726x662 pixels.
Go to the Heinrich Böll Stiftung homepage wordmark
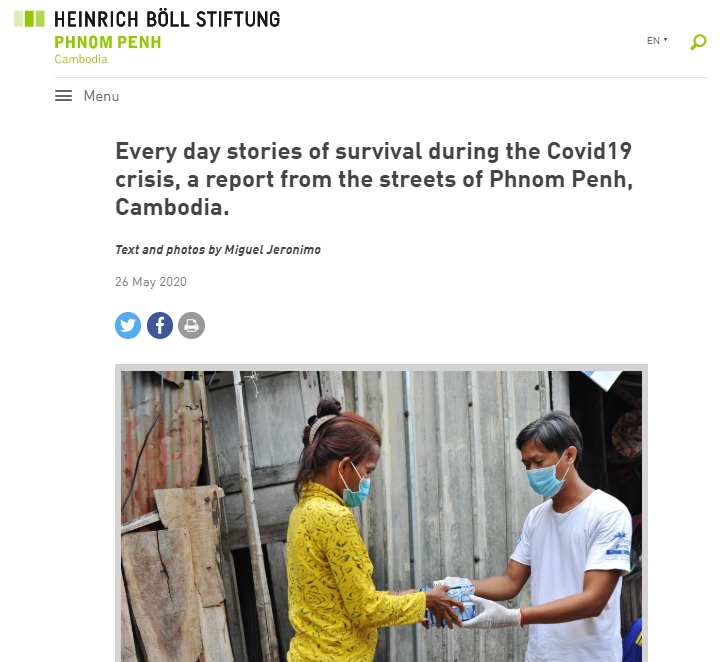[x=167, y=19]
